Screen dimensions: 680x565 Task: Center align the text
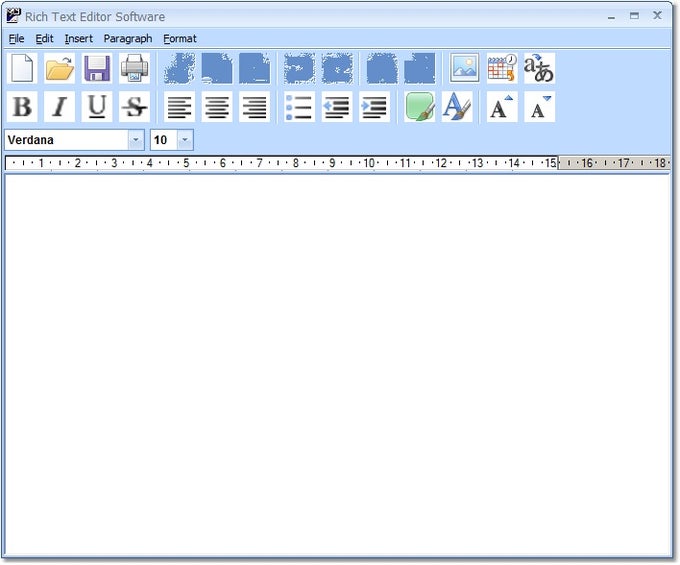click(217, 107)
